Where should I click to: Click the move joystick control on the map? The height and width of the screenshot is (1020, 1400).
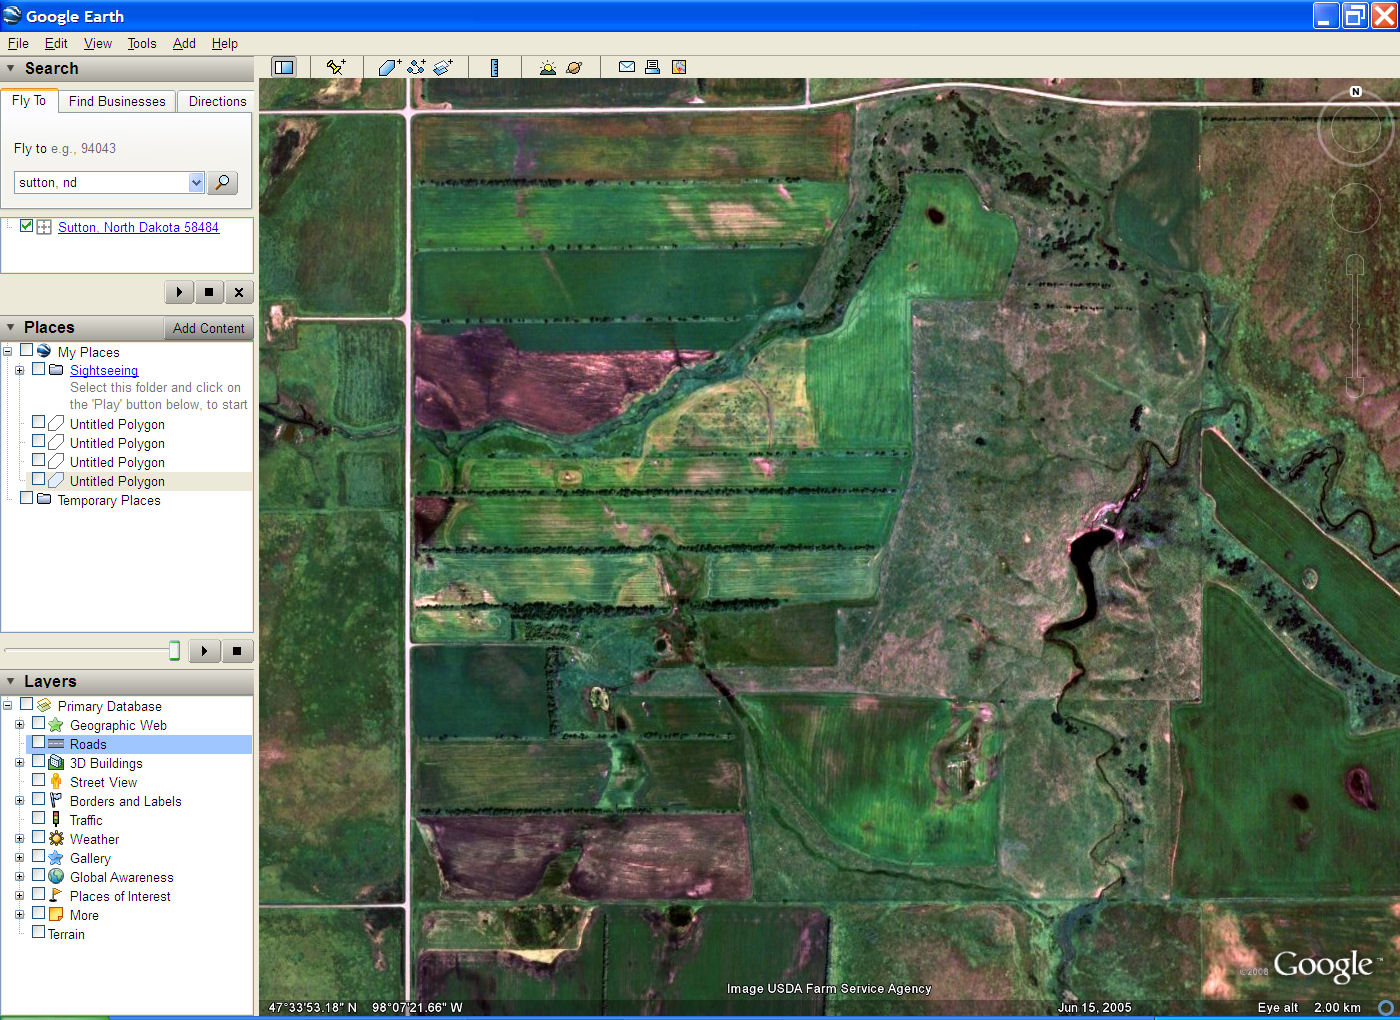[1355, 208]
